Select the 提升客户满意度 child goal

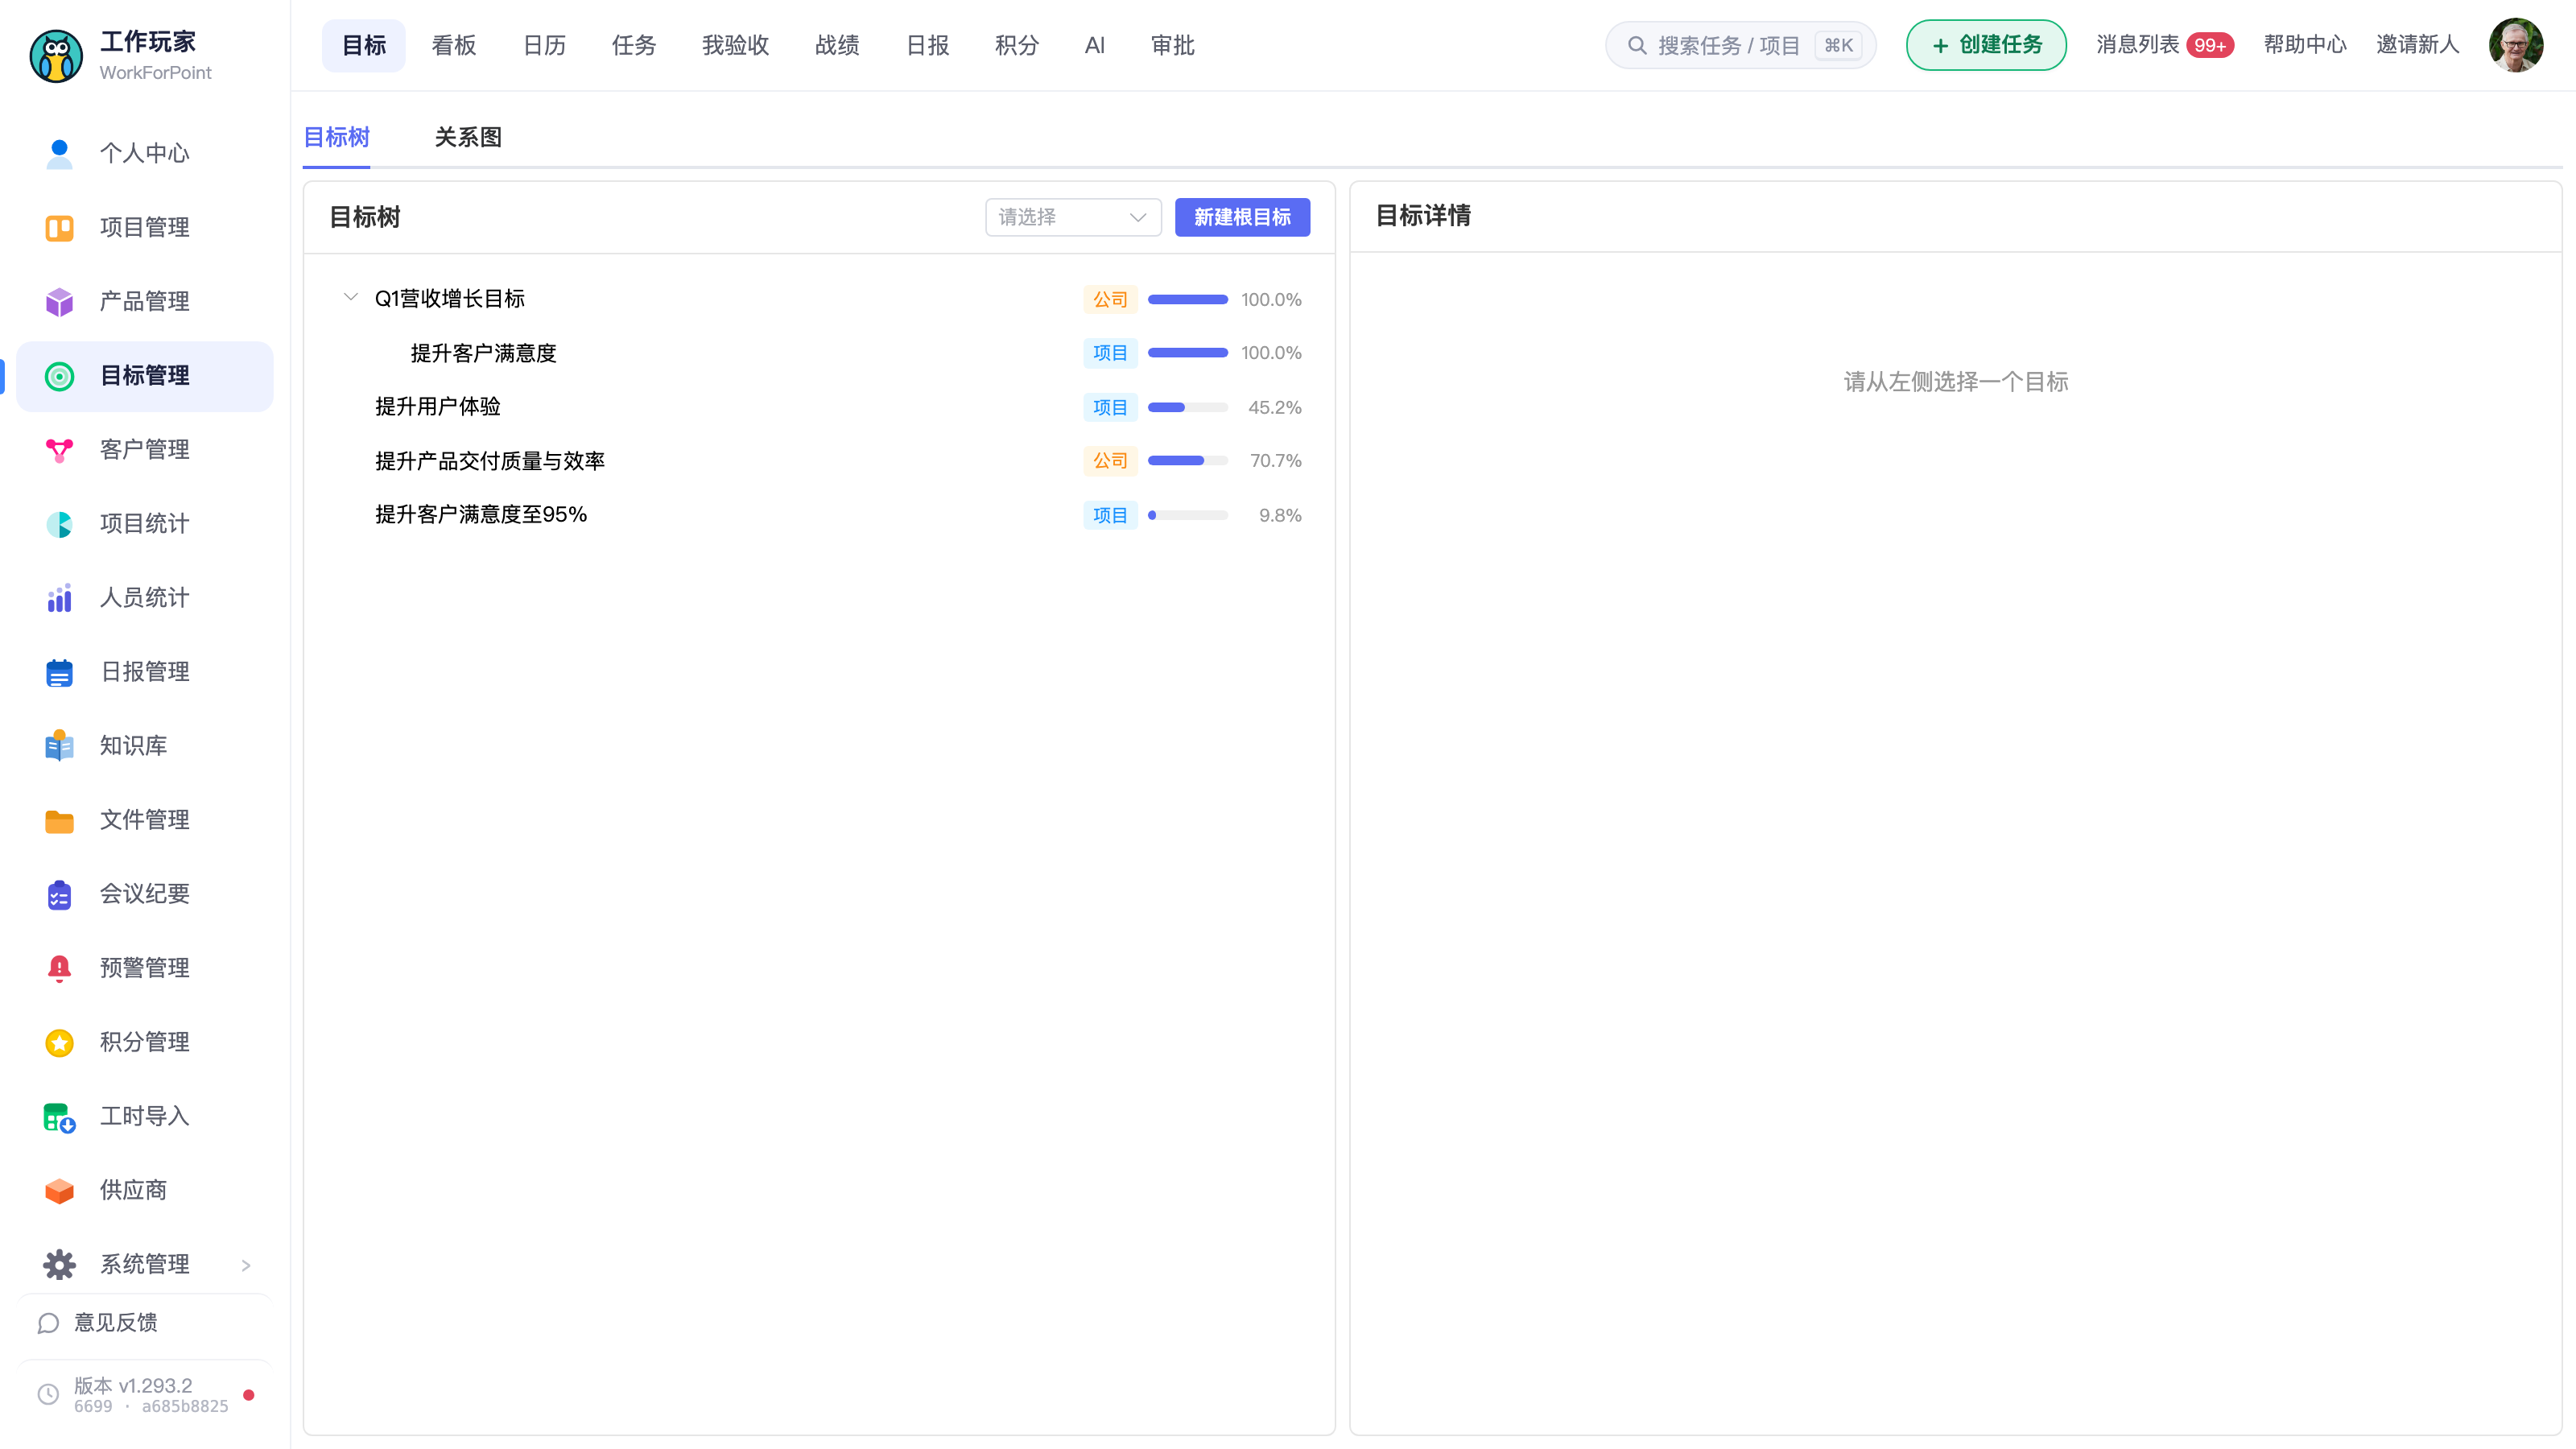tap(483, 353)
